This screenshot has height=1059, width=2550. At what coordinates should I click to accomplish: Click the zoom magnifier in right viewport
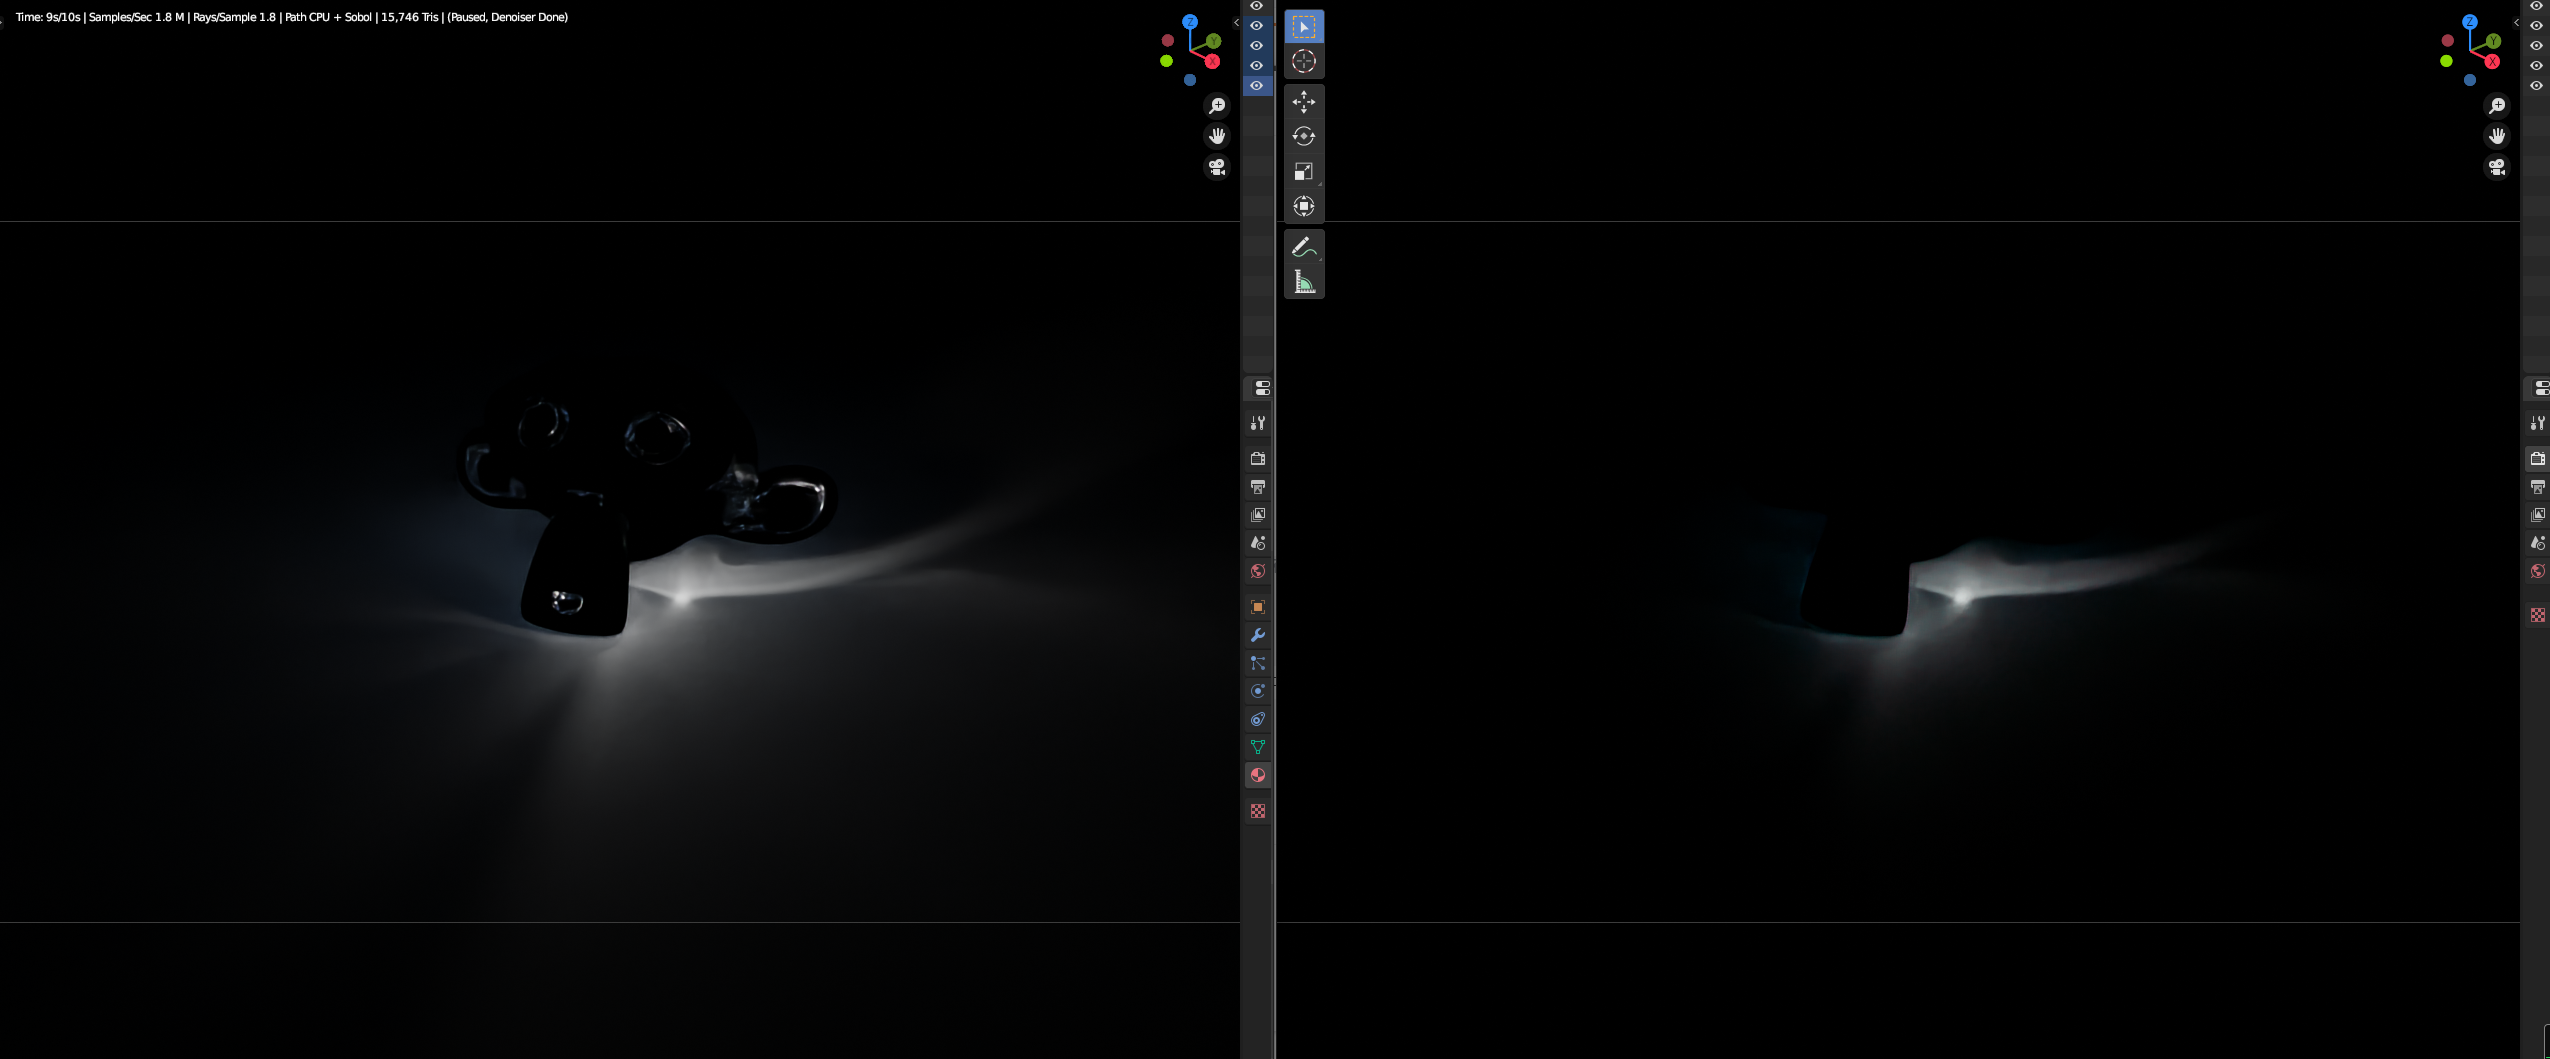tap(2497, 106)
